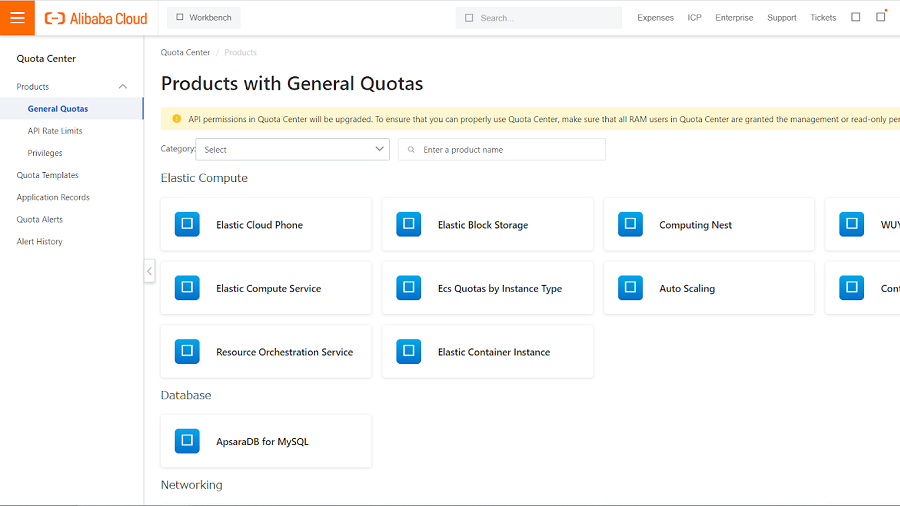This screenshot has width=900, height=506.
Task: Click the Quota Center breadcrumb link
Action: 185,52
